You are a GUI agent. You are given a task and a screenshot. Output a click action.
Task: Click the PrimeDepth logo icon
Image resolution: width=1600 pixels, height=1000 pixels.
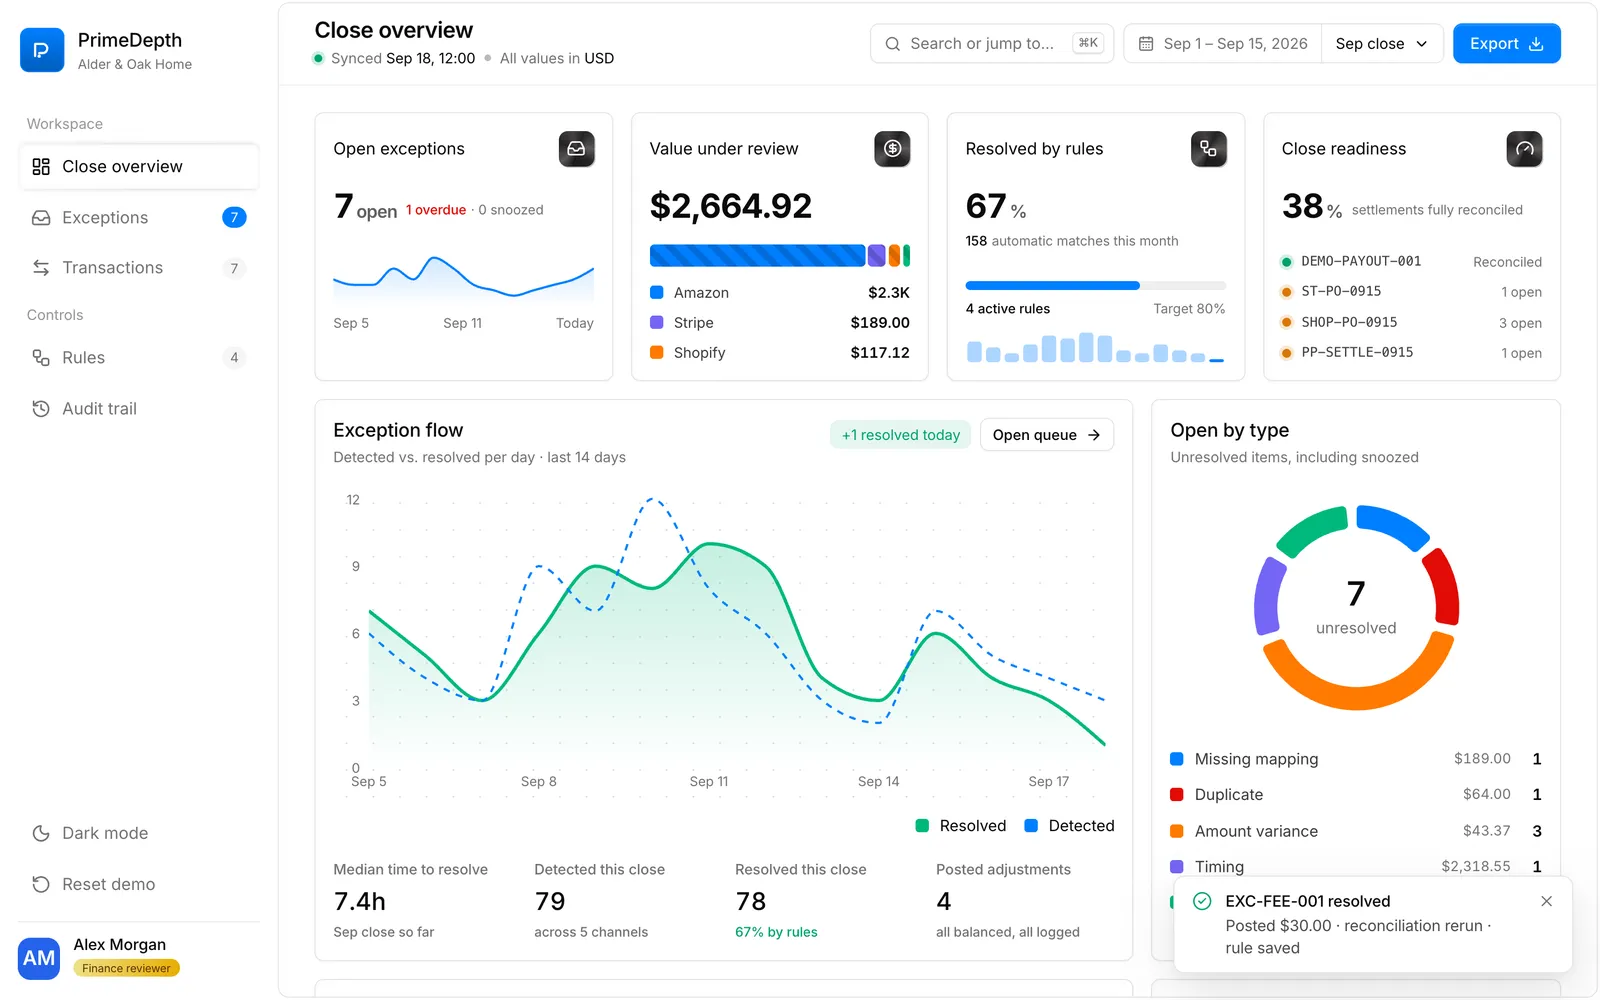tap(42, 50)
